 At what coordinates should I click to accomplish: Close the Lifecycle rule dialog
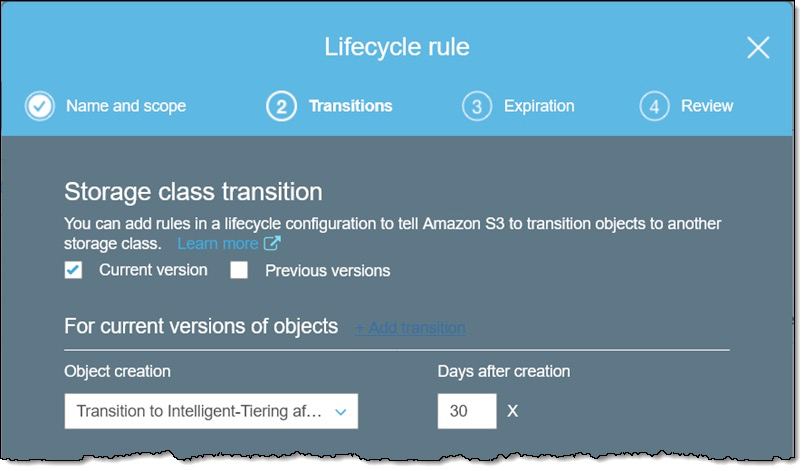[758, 48]
